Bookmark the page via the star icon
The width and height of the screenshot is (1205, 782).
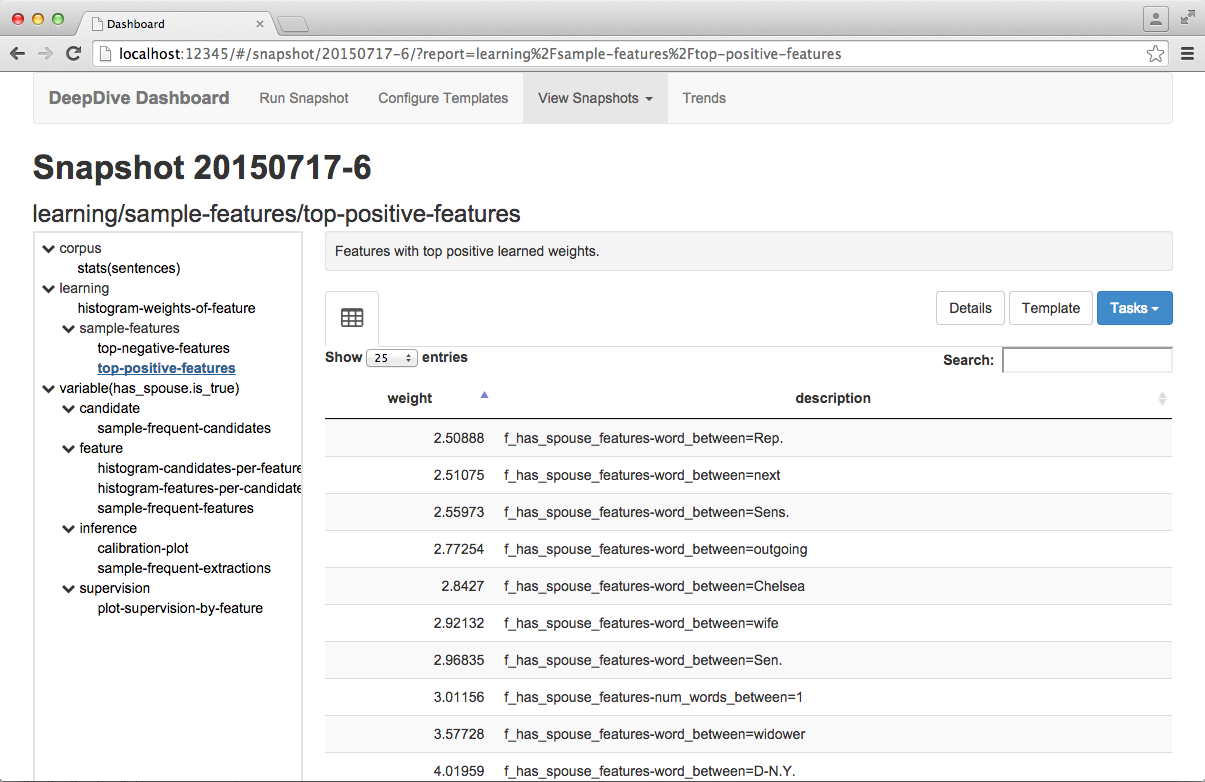[x=1155, y=53]
